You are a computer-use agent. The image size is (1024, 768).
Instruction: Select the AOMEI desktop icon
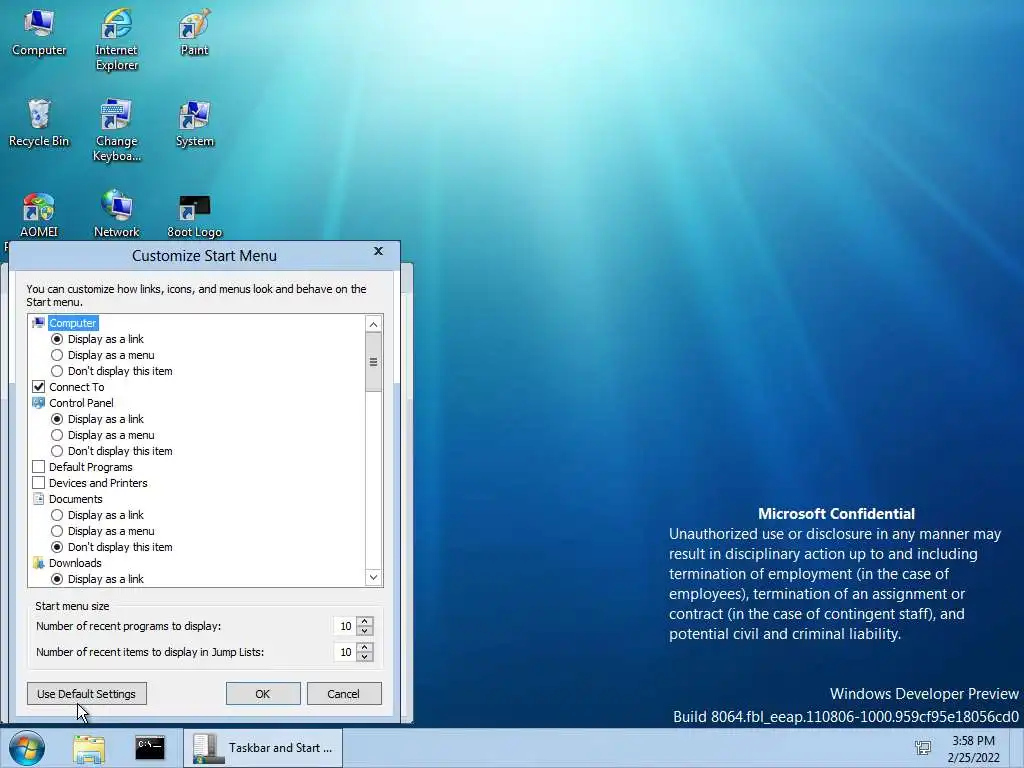point(39,215)
